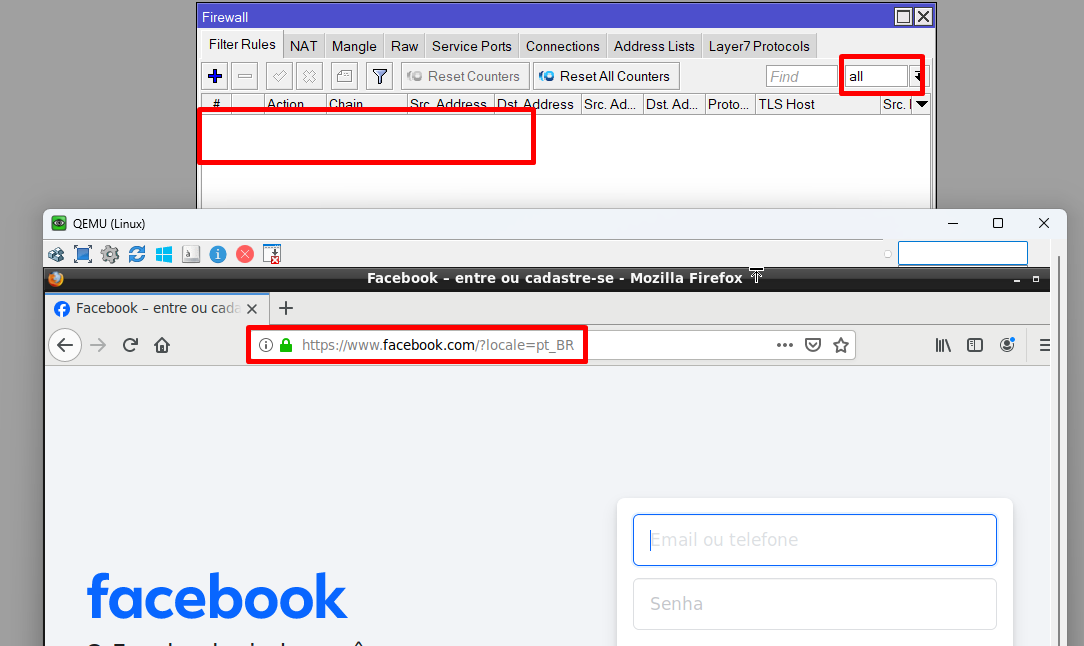Select the Layer7 Protocols tab
This screenshot has width=1084, height=646.
click(x=759, y=46)
